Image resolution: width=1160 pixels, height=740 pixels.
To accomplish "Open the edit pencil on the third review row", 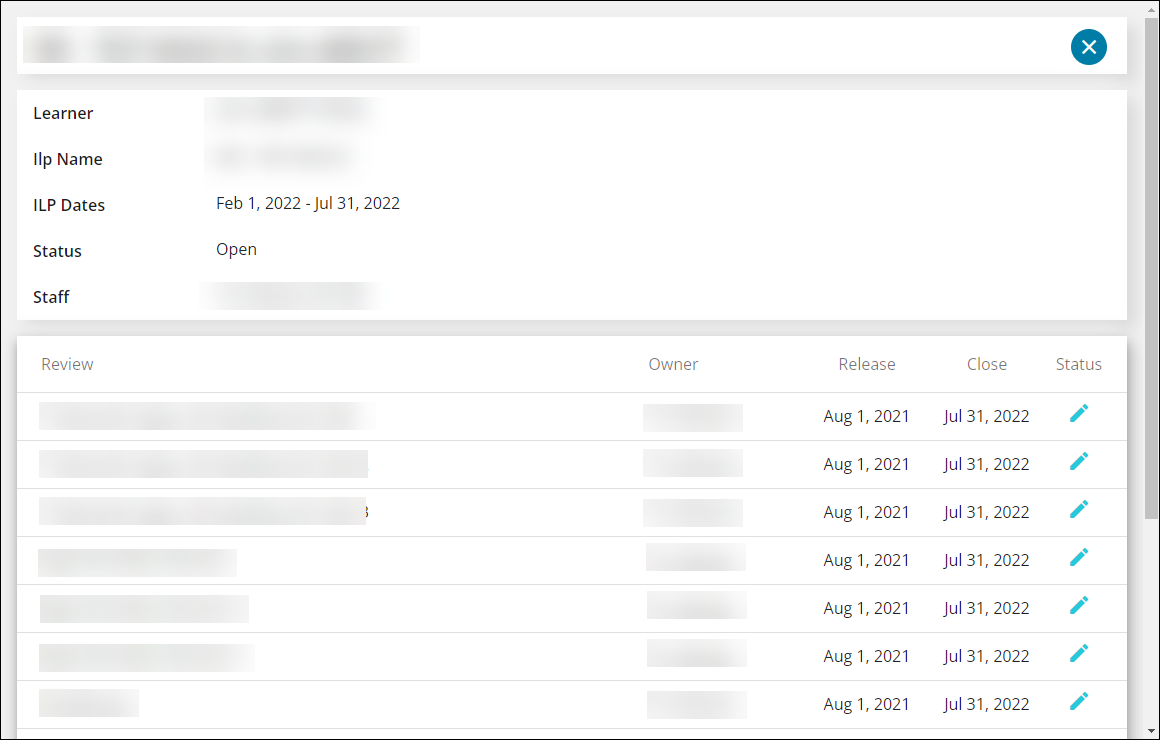I will (x=1079, y=509).
